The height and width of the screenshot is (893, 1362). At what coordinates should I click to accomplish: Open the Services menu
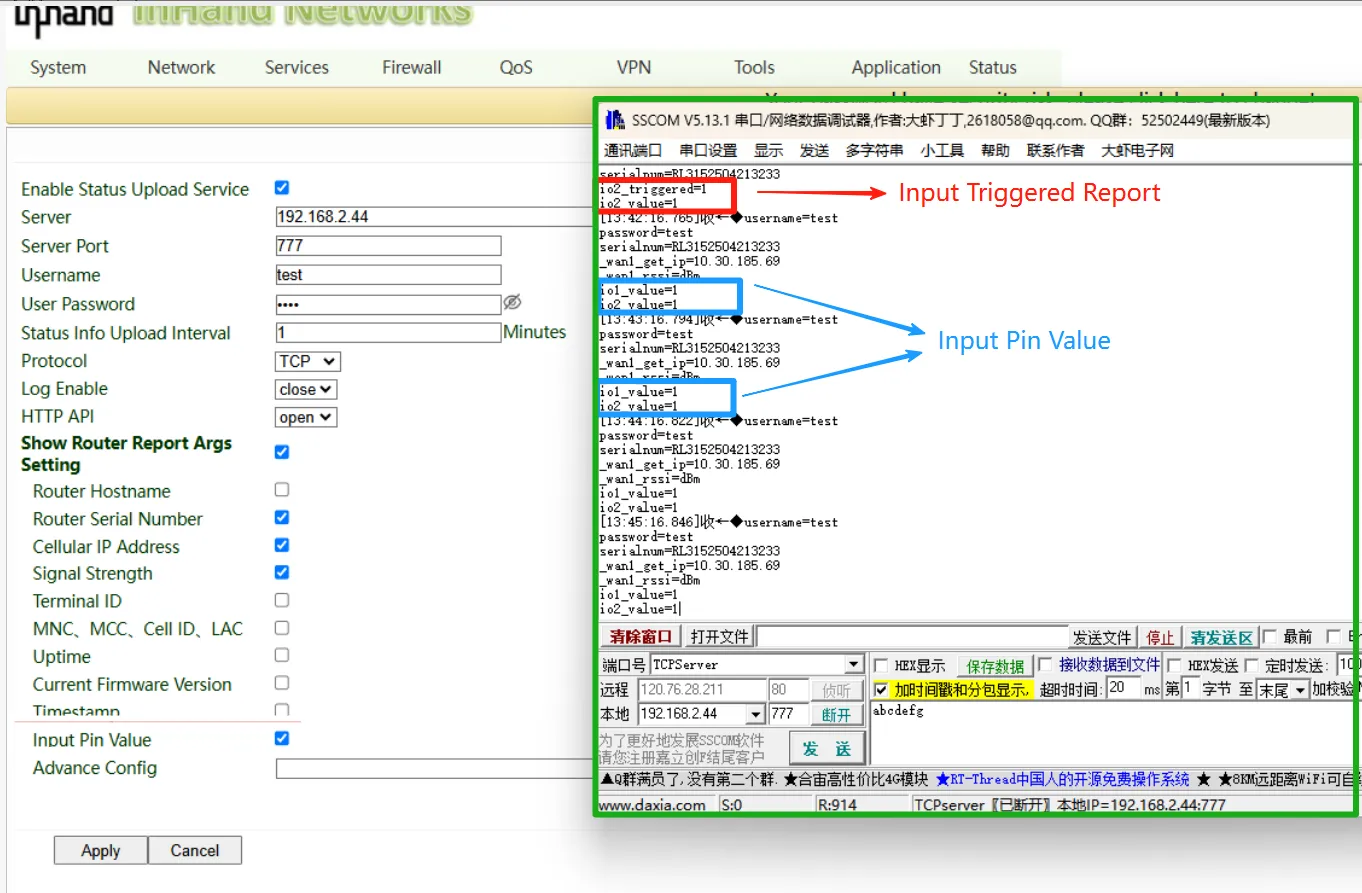click(x=297, y=67)
